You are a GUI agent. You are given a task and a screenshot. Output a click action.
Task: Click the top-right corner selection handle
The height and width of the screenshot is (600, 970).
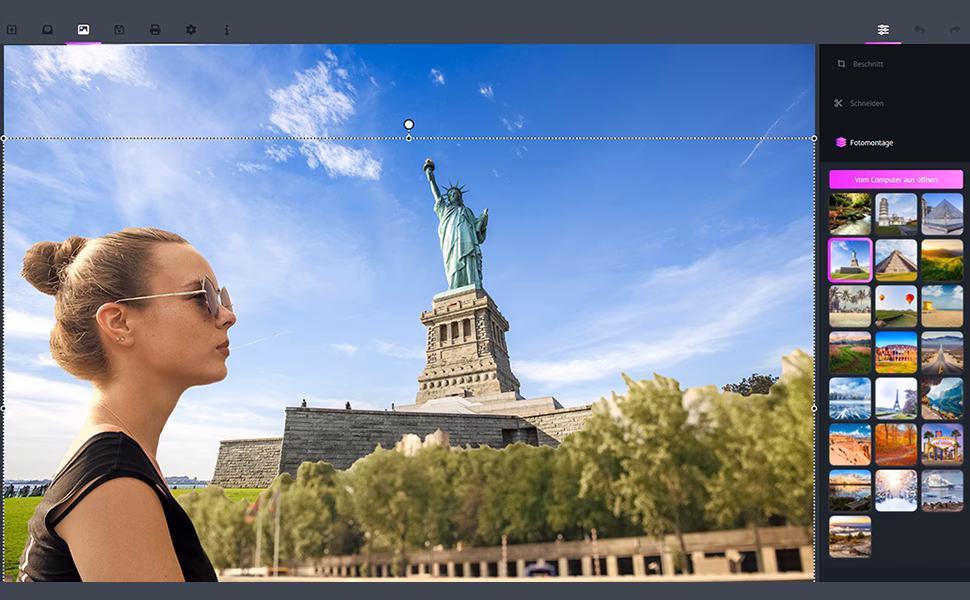pyautogui.click(x=814, y=139)
